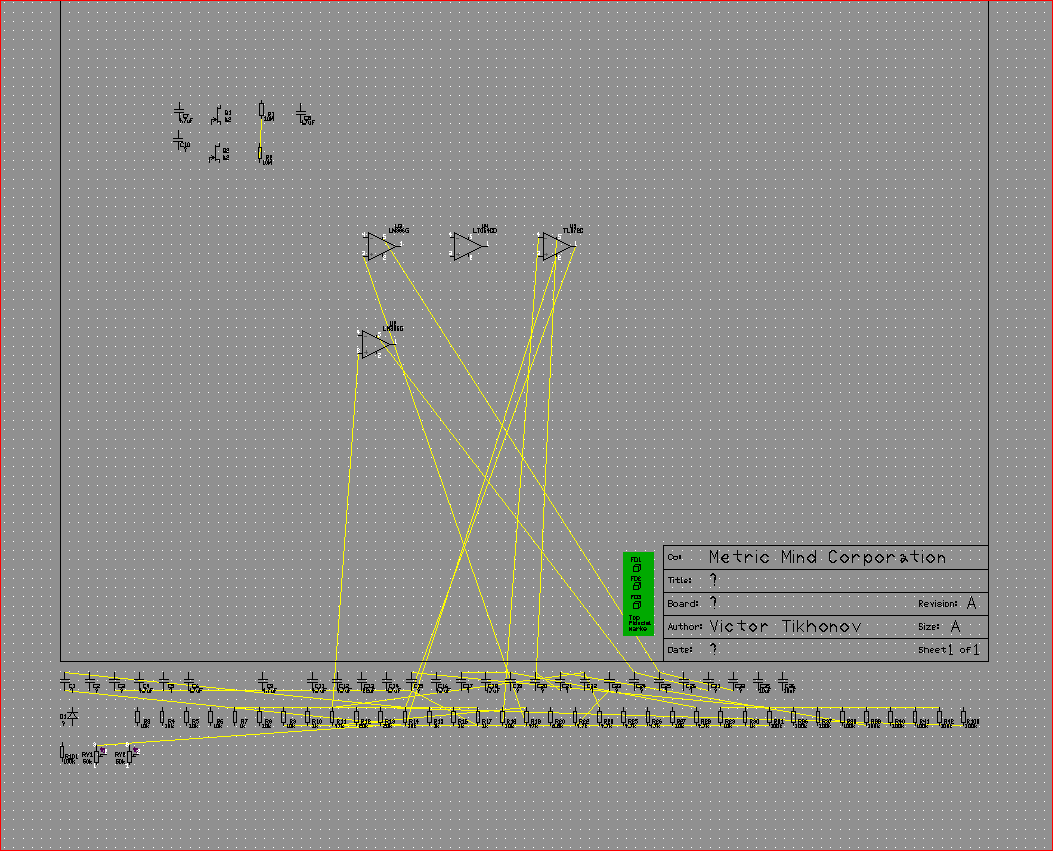The image size is (1053, 851).
Task: Select the TL-labeled op-amp on the right
Action: pyautogui.click(x=555, y=246)
